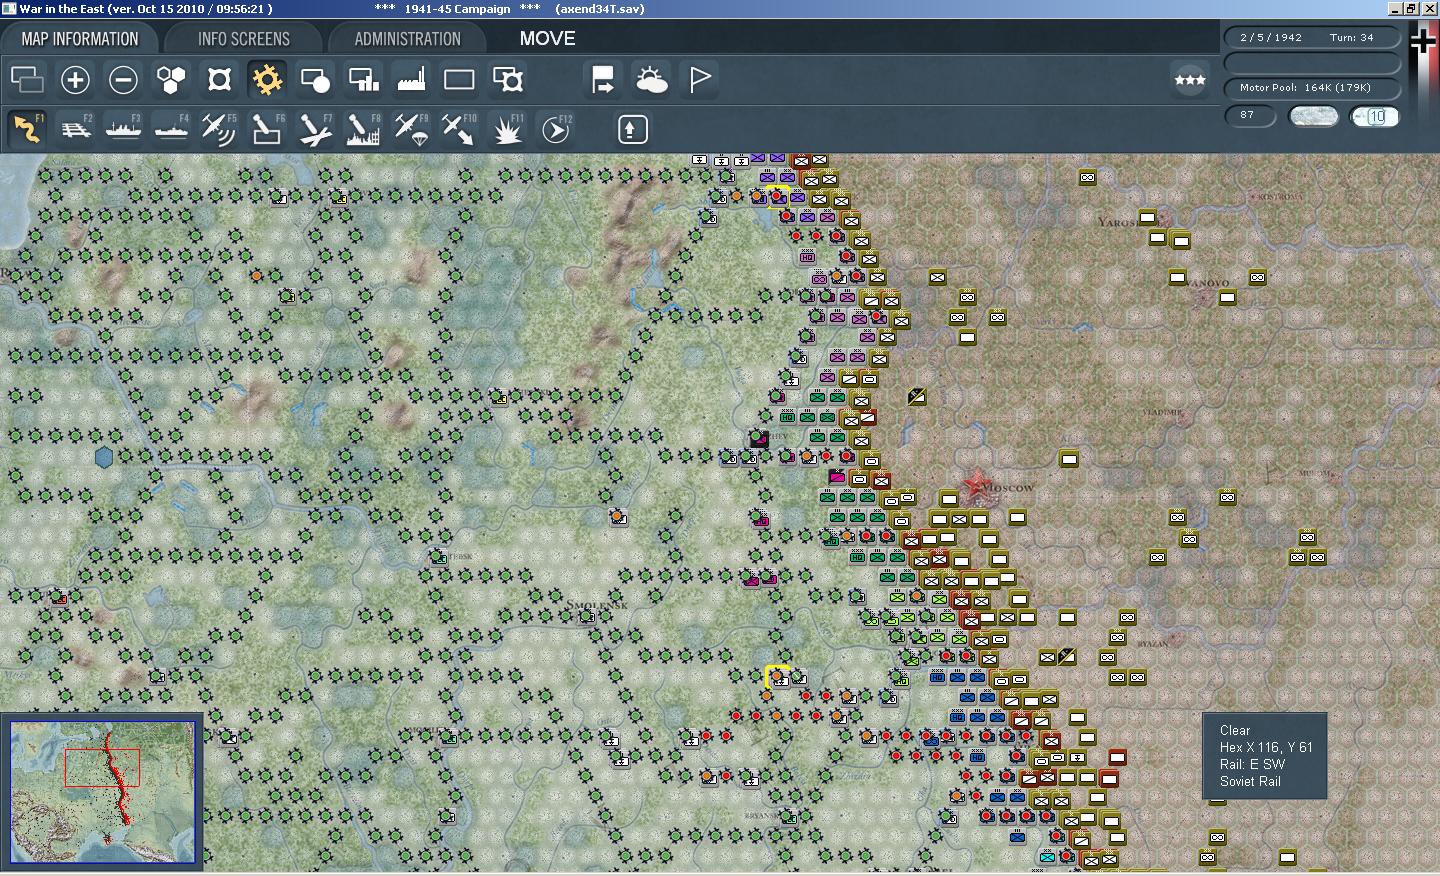Click the empty rectangle toolbar icon
Screen dimensions: 1440x876
[459, 79]
